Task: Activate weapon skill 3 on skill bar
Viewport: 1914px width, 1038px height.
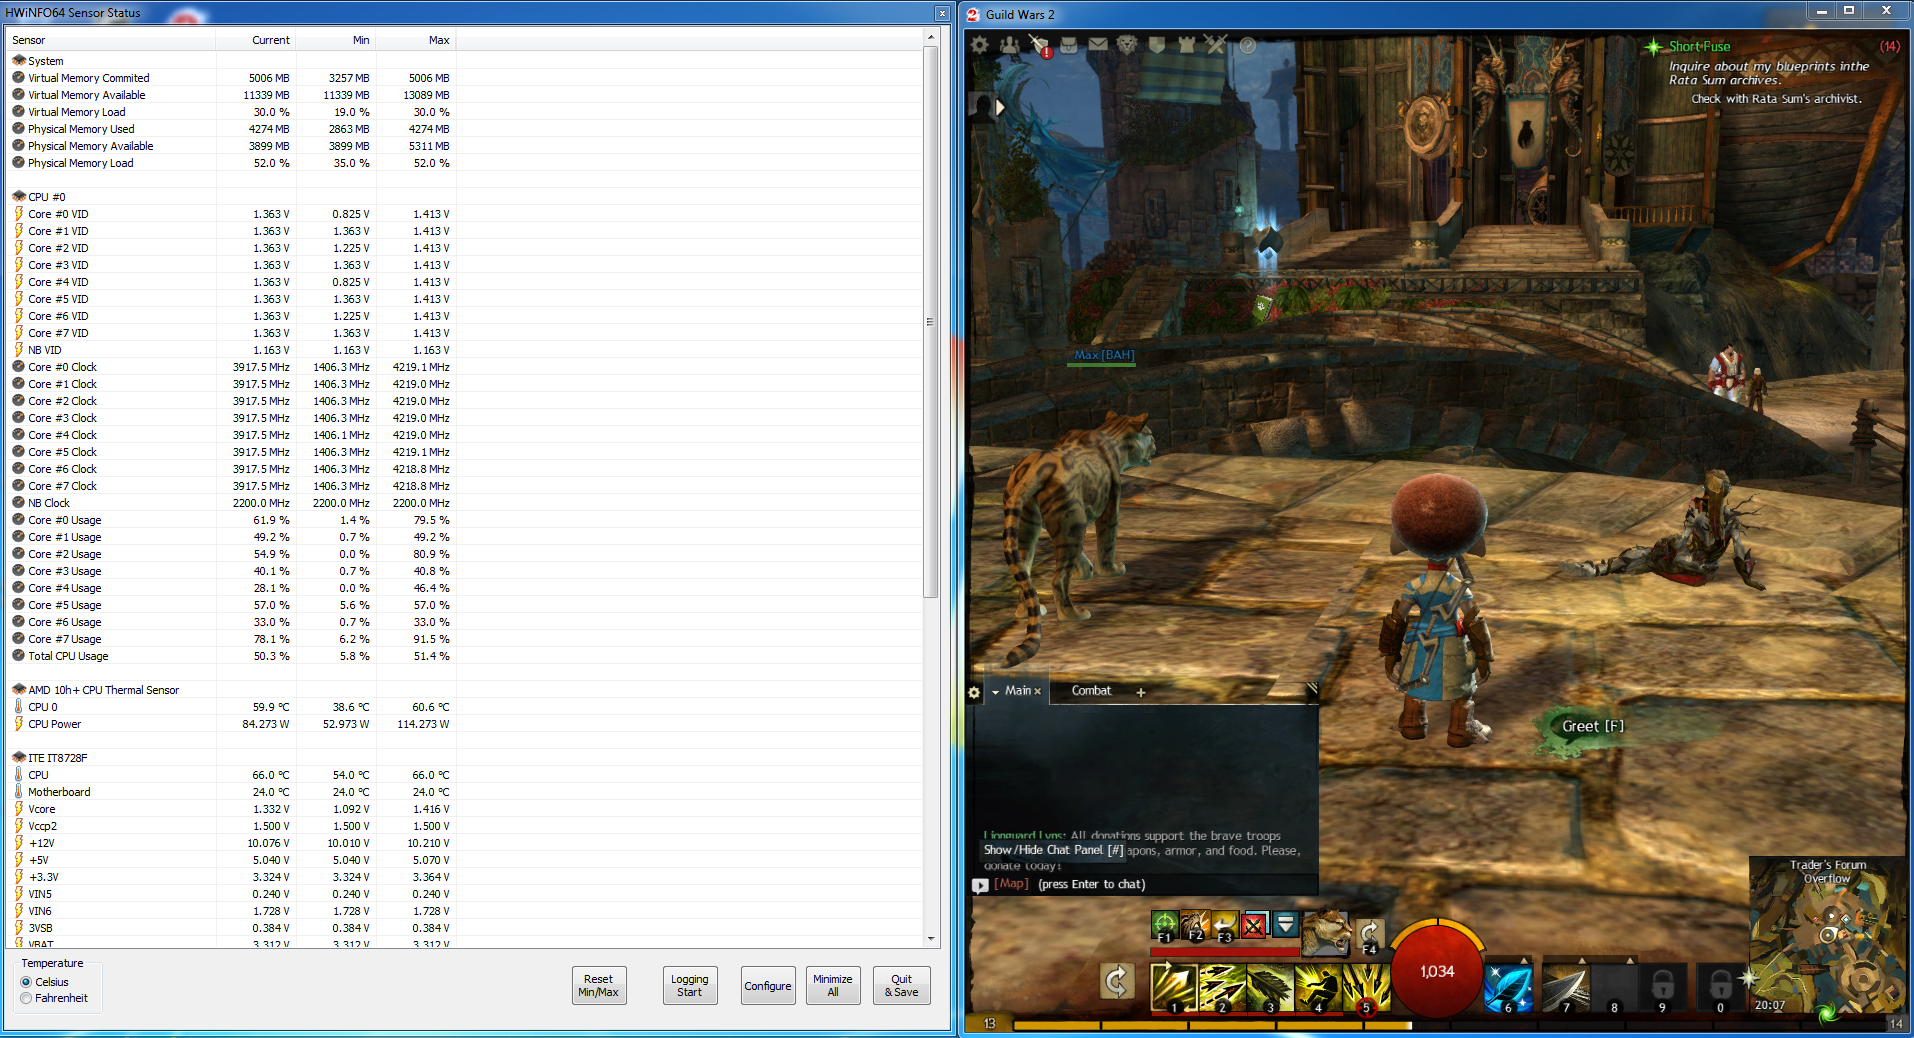Action: coord(1269,988)
